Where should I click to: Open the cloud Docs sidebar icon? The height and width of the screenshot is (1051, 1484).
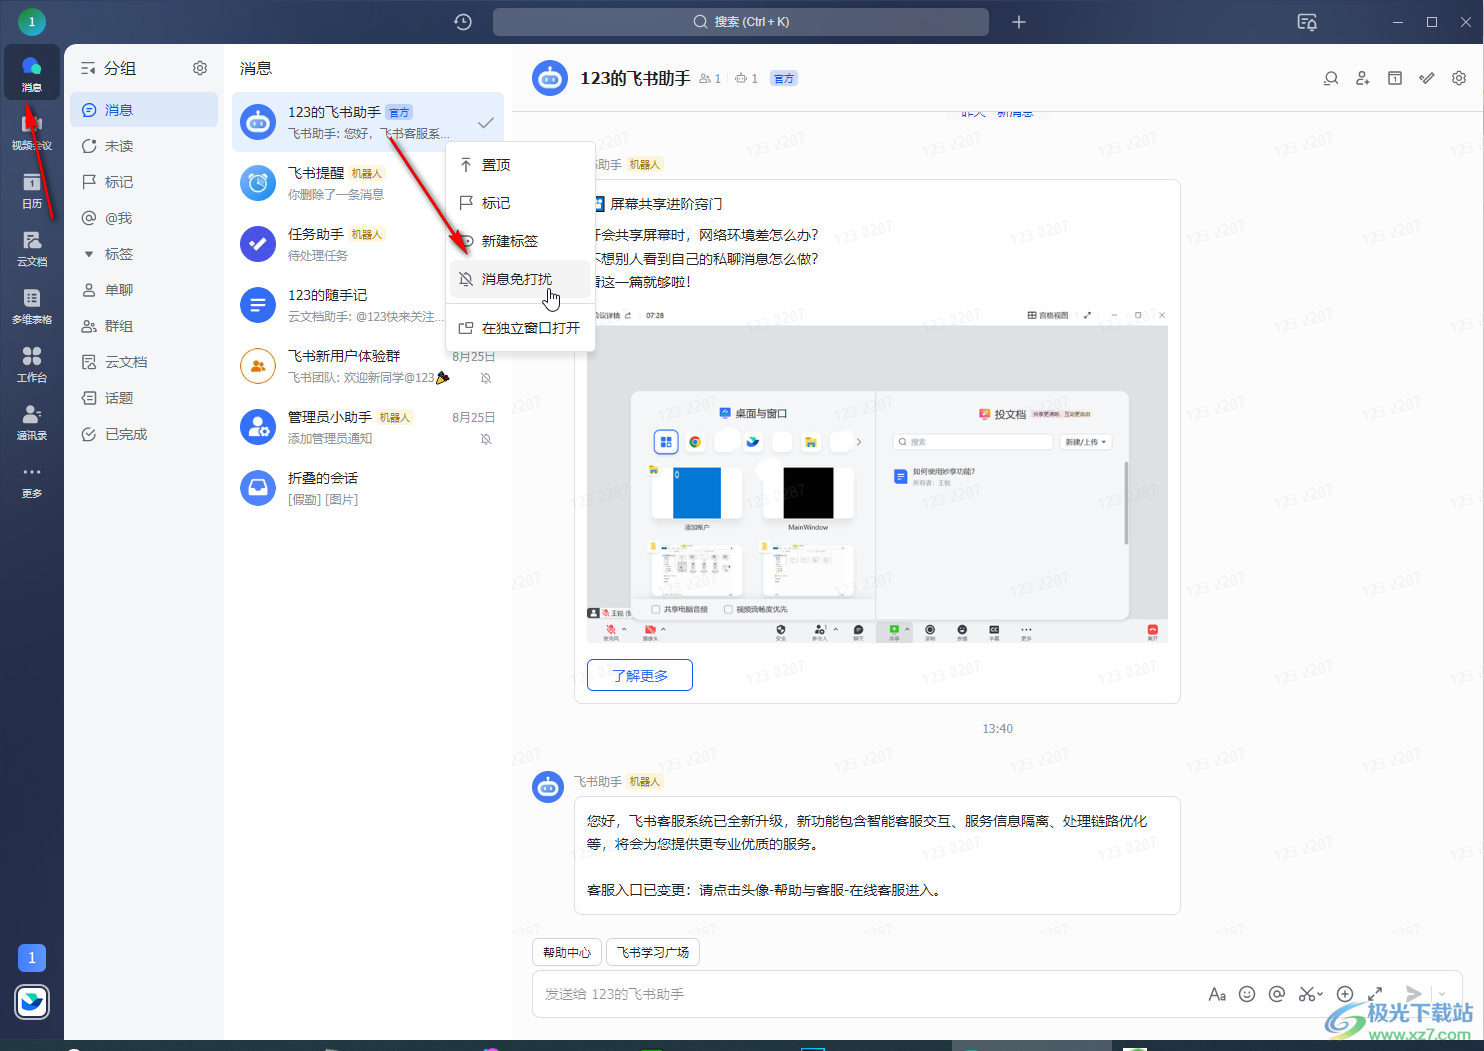click(32, 247)
